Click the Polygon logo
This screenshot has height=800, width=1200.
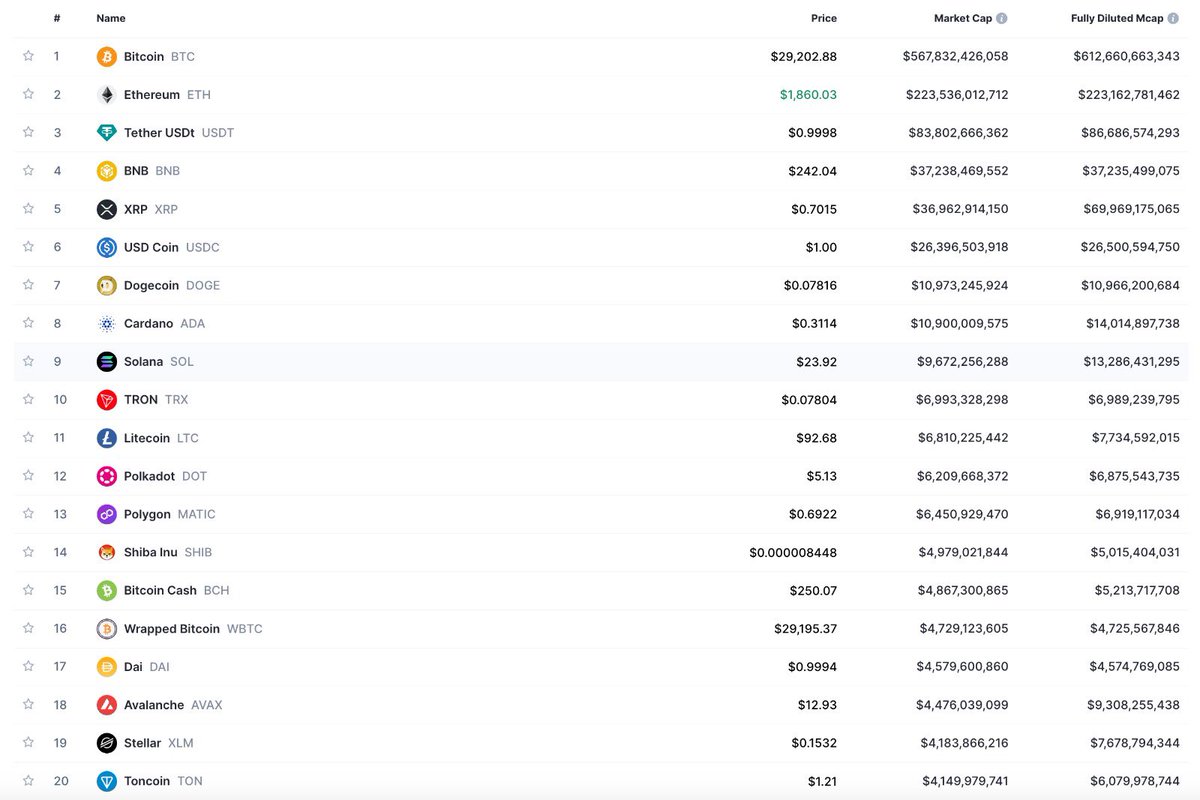107,514
